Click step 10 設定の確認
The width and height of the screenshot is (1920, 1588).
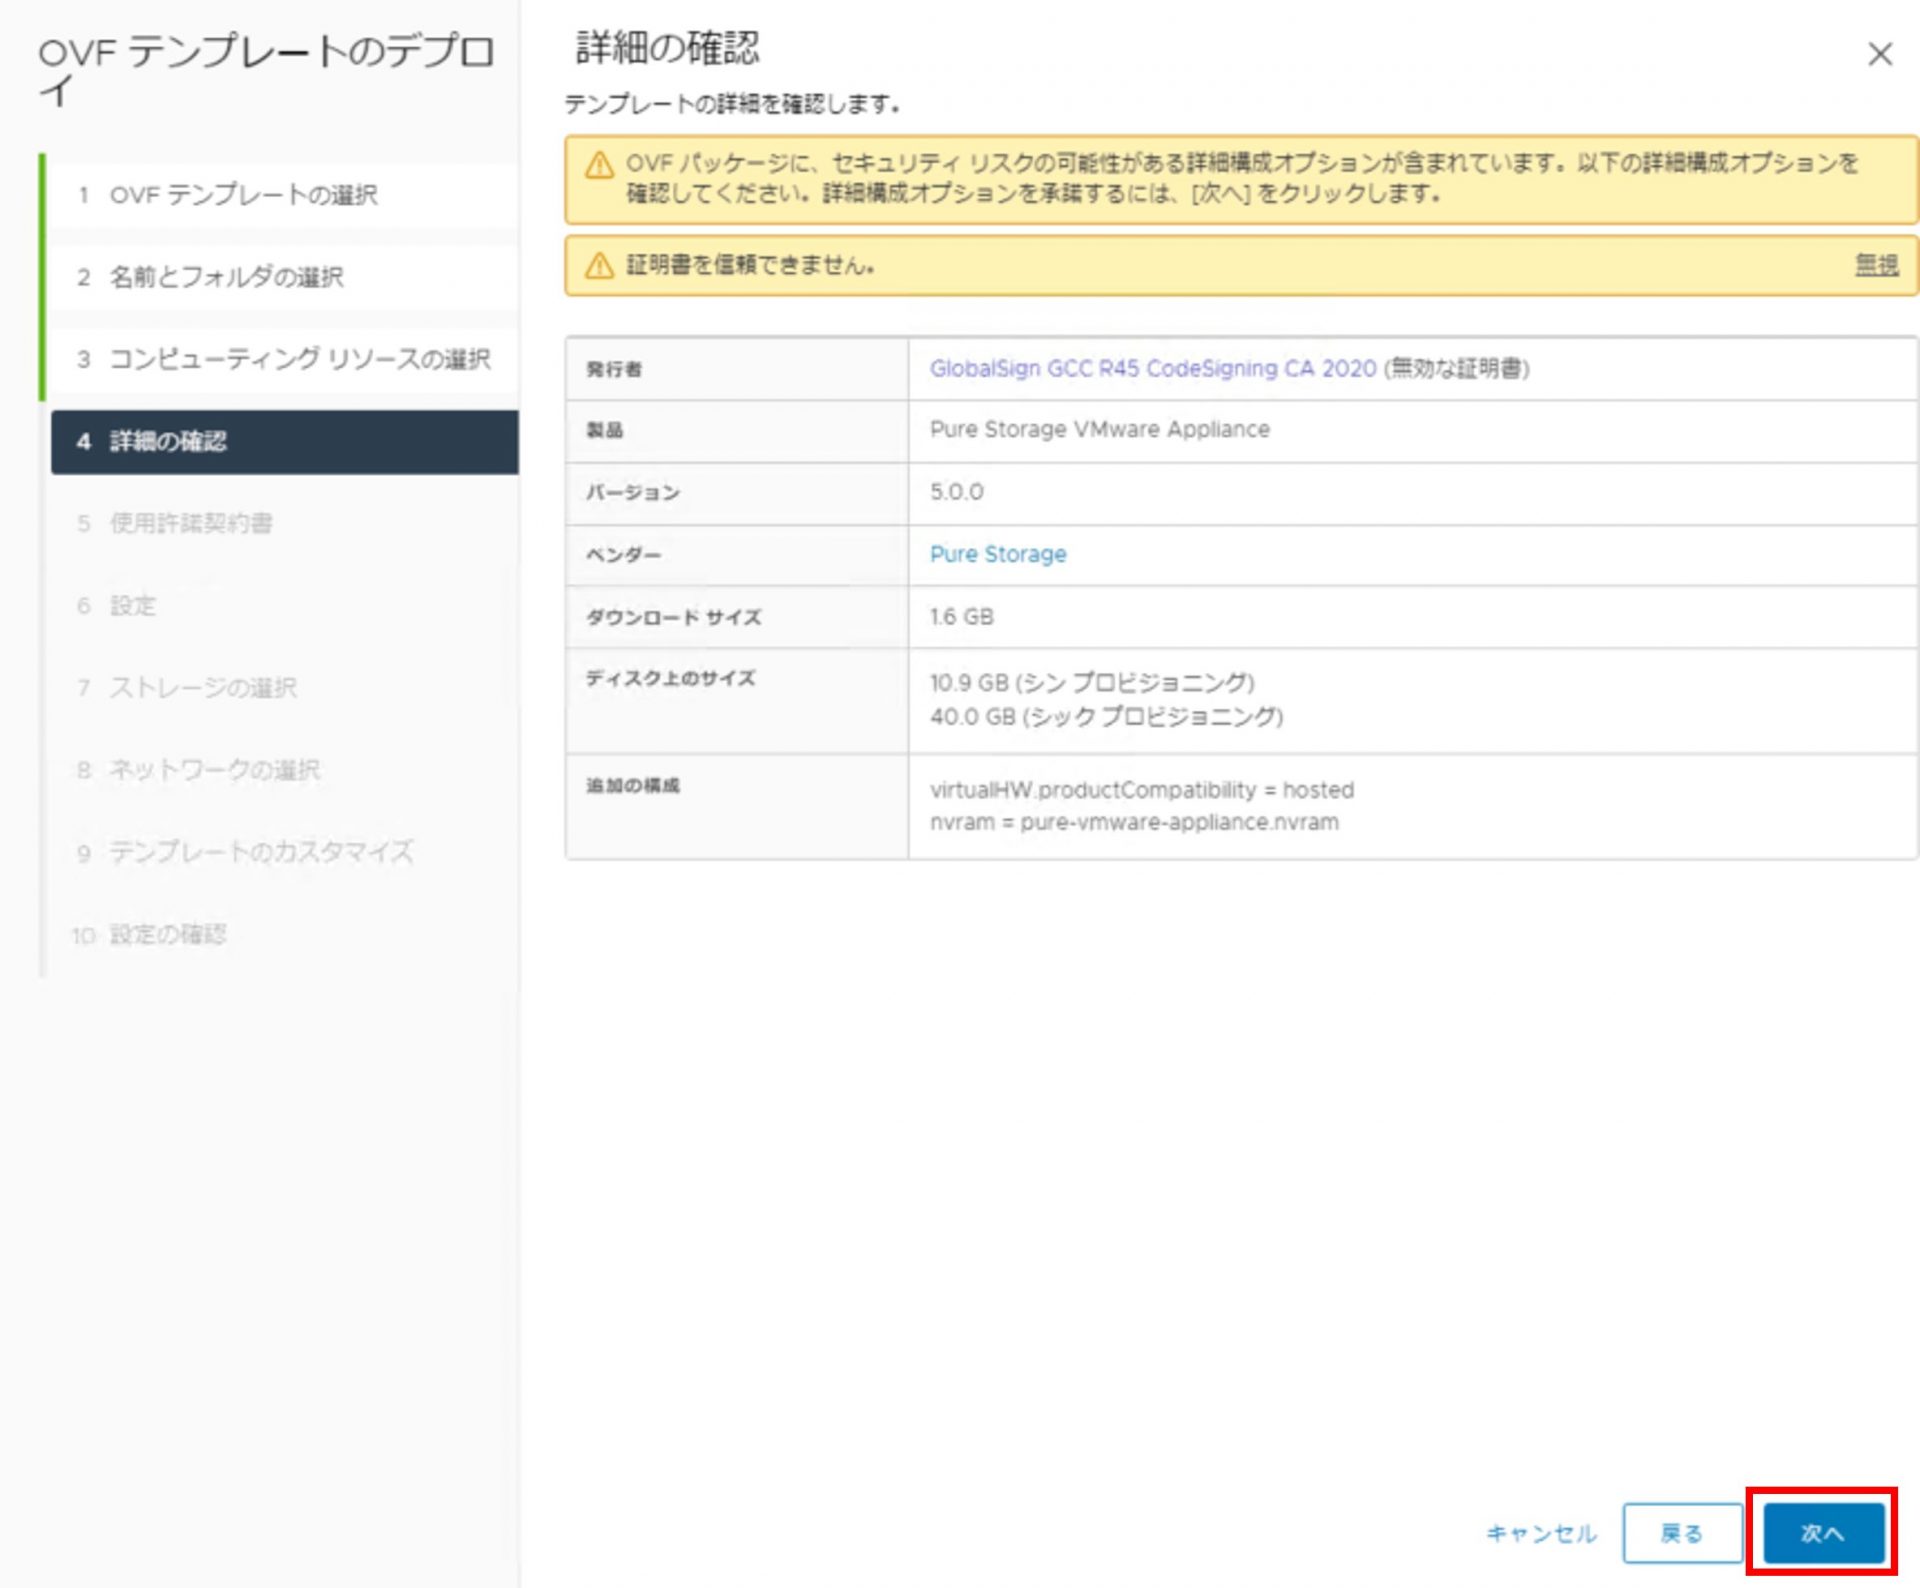coord(167,934)
